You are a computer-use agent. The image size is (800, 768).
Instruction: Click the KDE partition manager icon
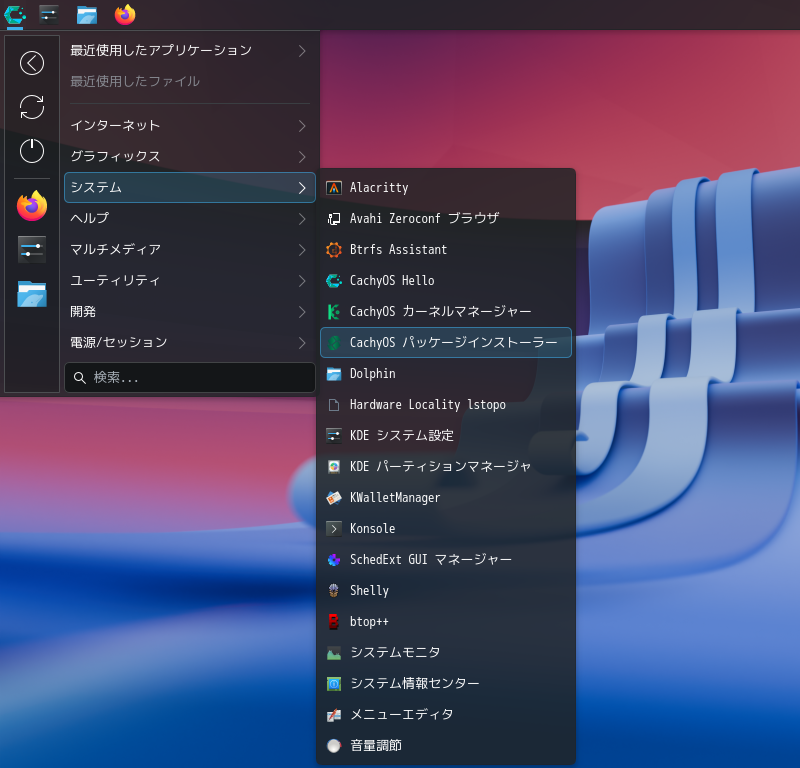tap(334, 467)
